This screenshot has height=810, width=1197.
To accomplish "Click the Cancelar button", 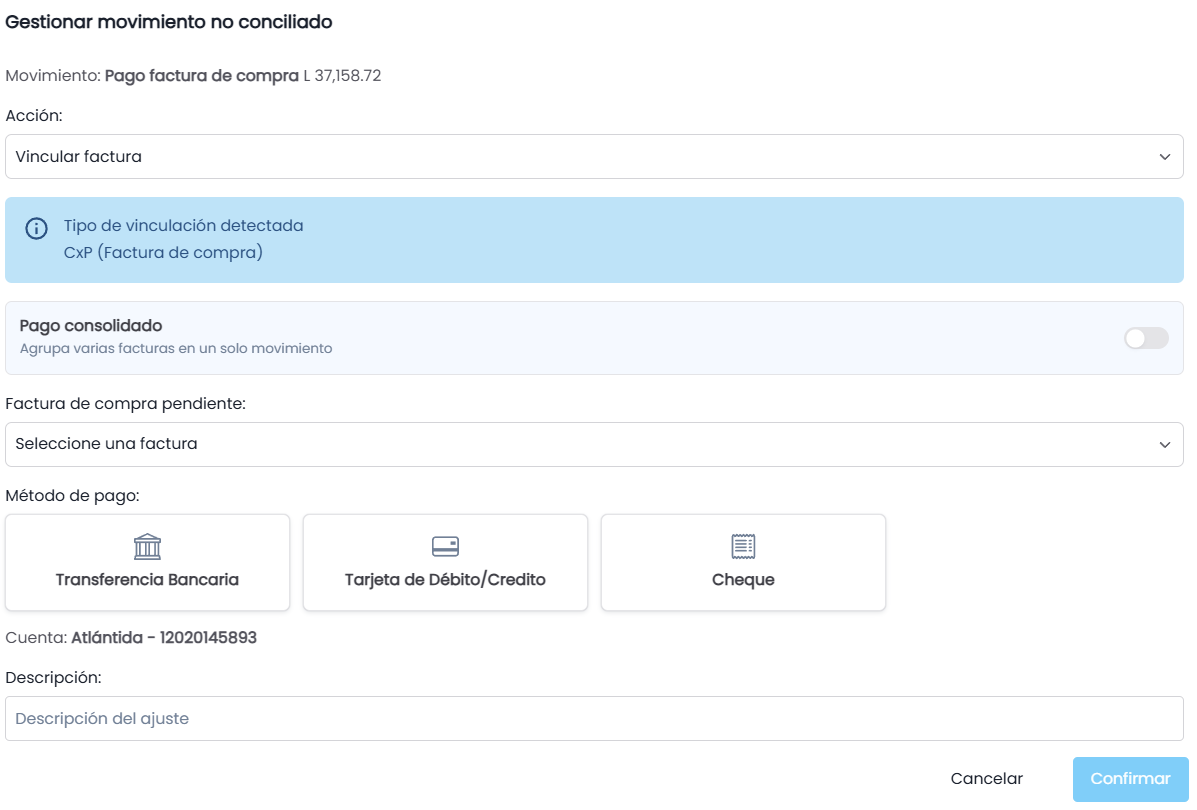I will (x=986, y=779).
